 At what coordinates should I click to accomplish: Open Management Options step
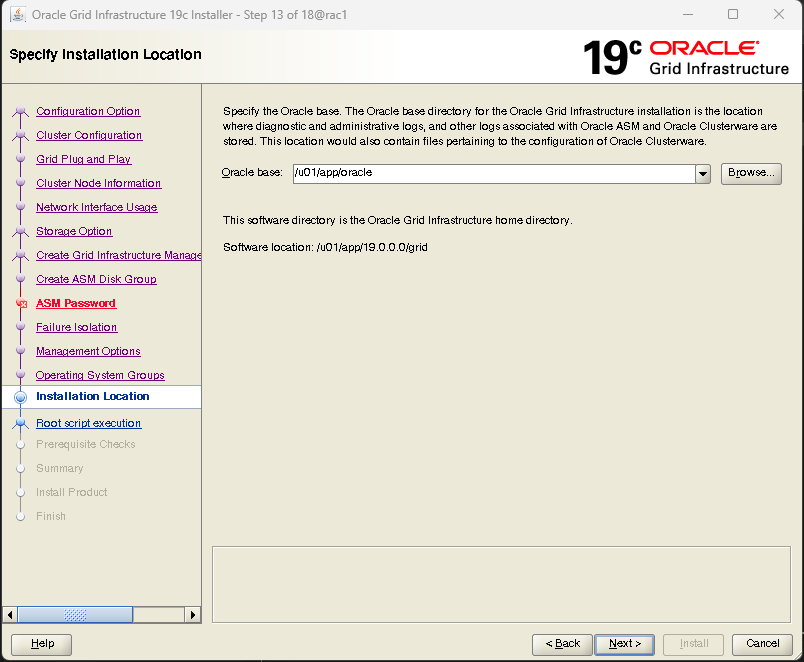[88, 351]
